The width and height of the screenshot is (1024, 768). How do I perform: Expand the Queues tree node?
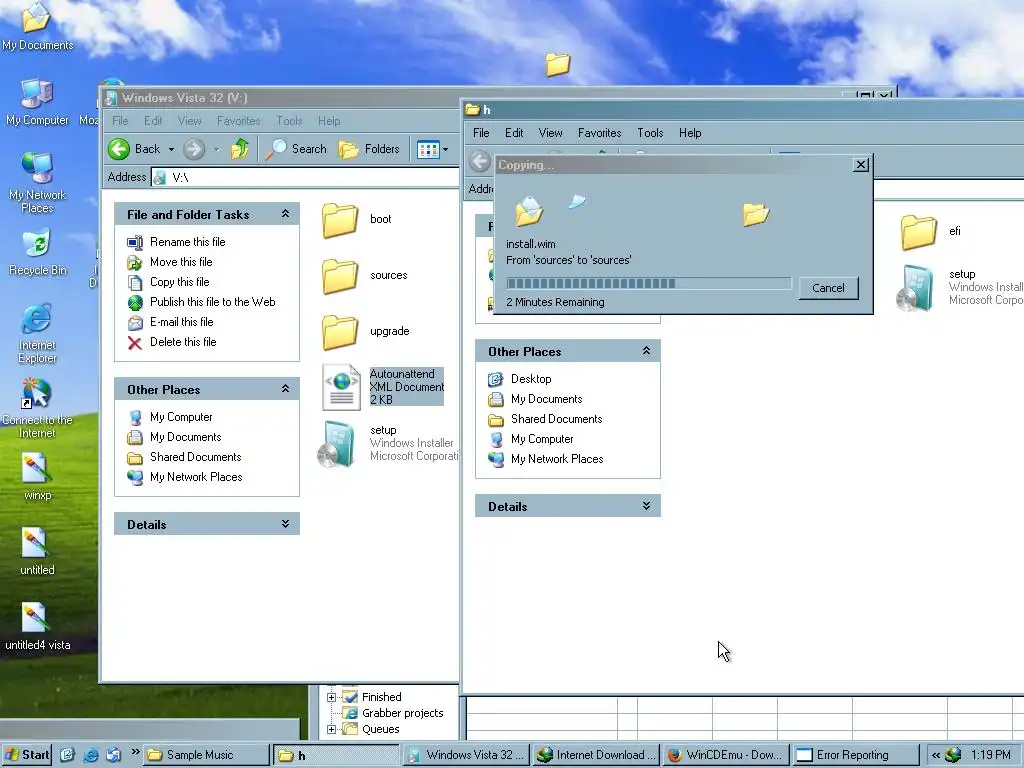[x=332, y=729]
